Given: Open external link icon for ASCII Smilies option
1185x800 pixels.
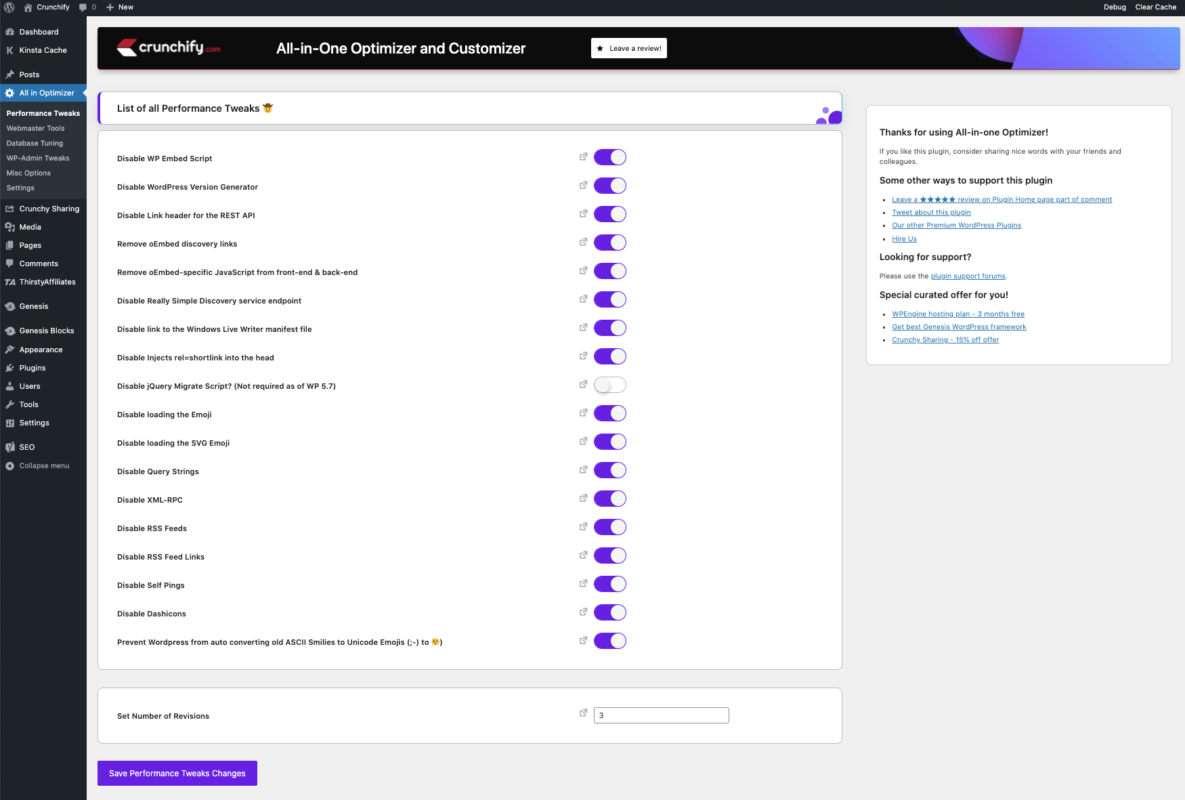Looking at the screenshot, I should (583, 641).
